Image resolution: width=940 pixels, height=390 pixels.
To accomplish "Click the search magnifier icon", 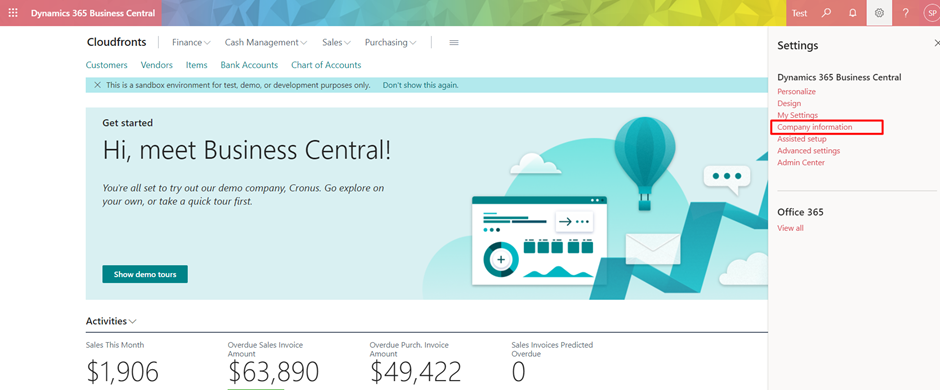I will [827, 13].
